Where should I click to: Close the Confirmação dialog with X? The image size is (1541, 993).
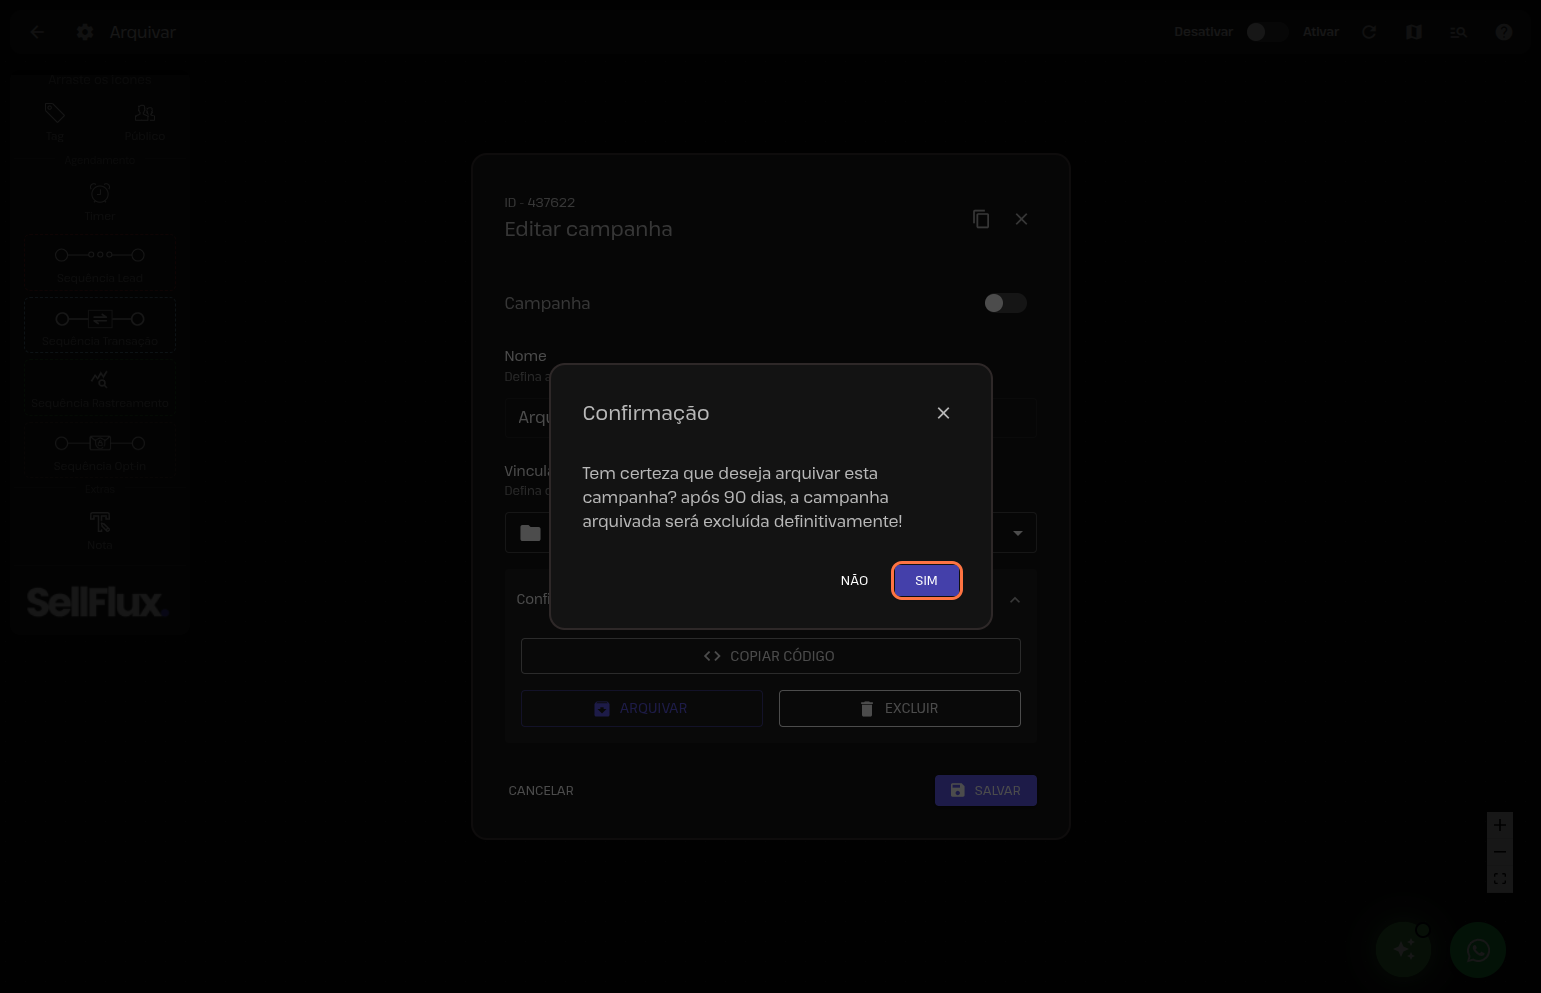pyautogui.click(x=943, y=413)
